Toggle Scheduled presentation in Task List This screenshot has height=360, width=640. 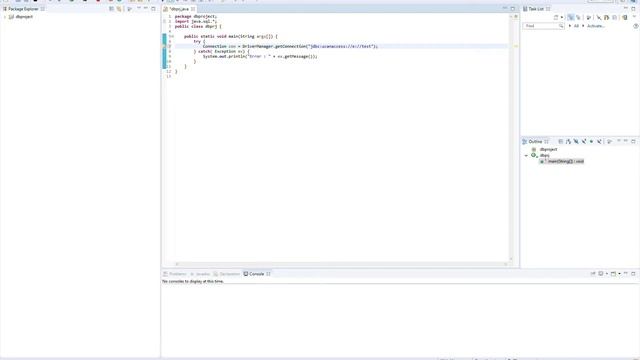pyautogui.click(x=578, y=18)
